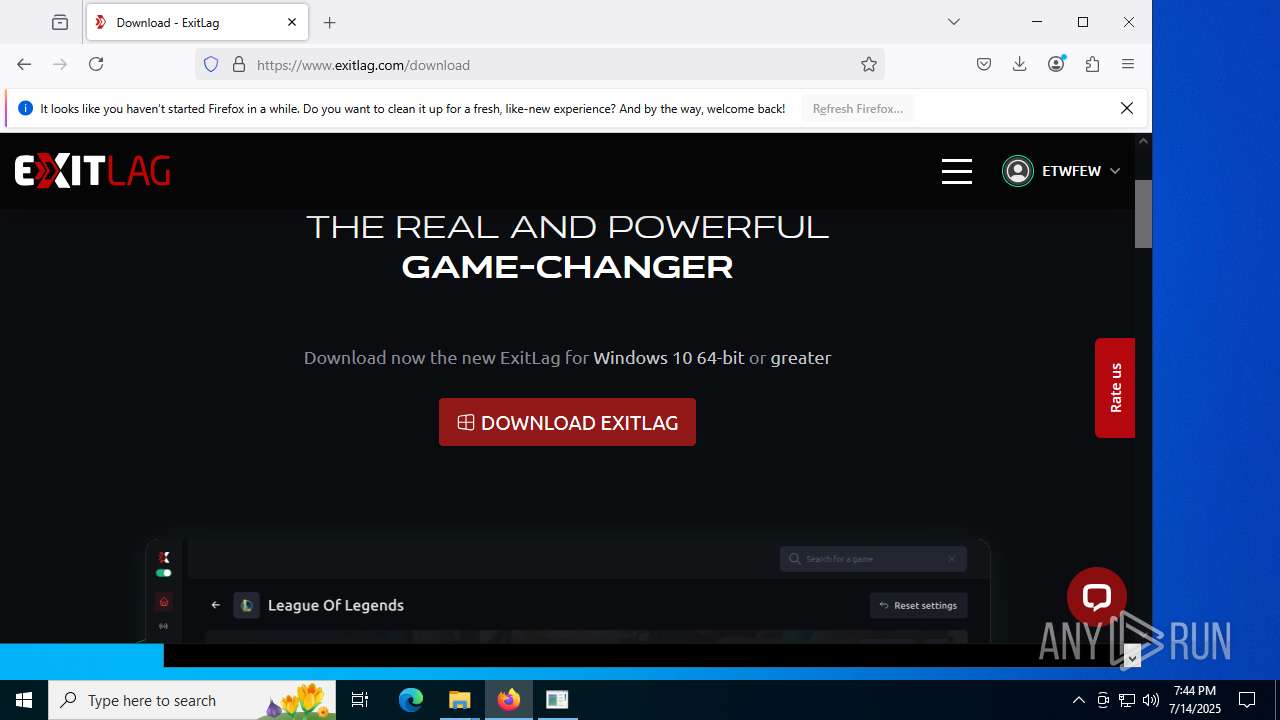1280x720 pixels.
Task: Click the red home icon in preview sidebar
Action: pos(164,602)
